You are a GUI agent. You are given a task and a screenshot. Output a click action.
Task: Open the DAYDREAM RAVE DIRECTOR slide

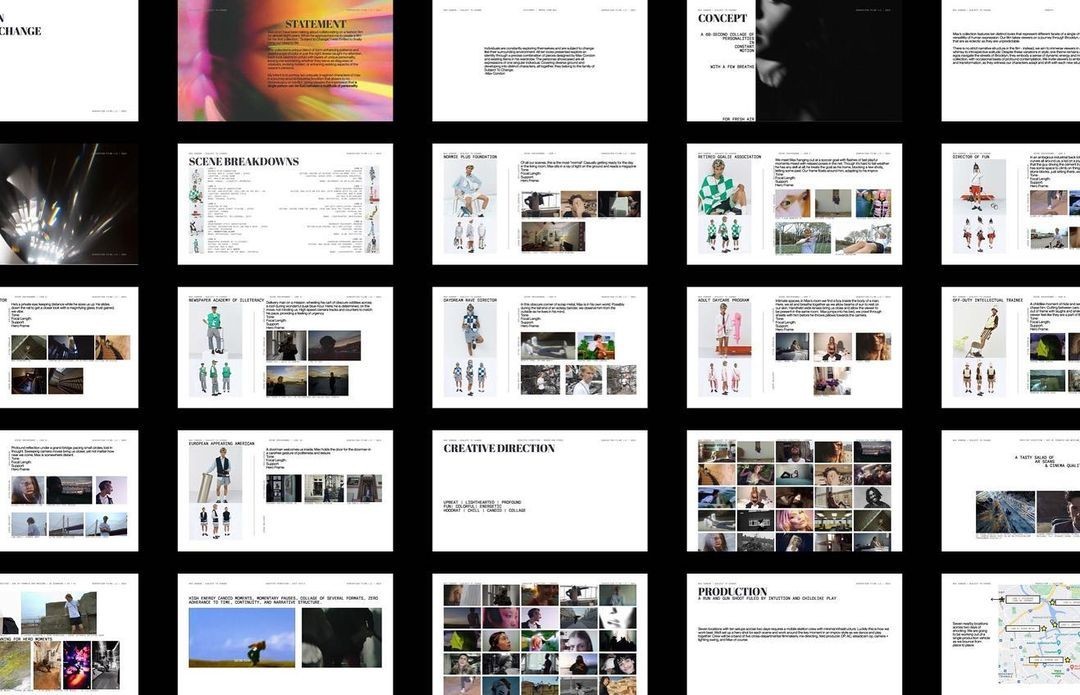tap(540, 347)
